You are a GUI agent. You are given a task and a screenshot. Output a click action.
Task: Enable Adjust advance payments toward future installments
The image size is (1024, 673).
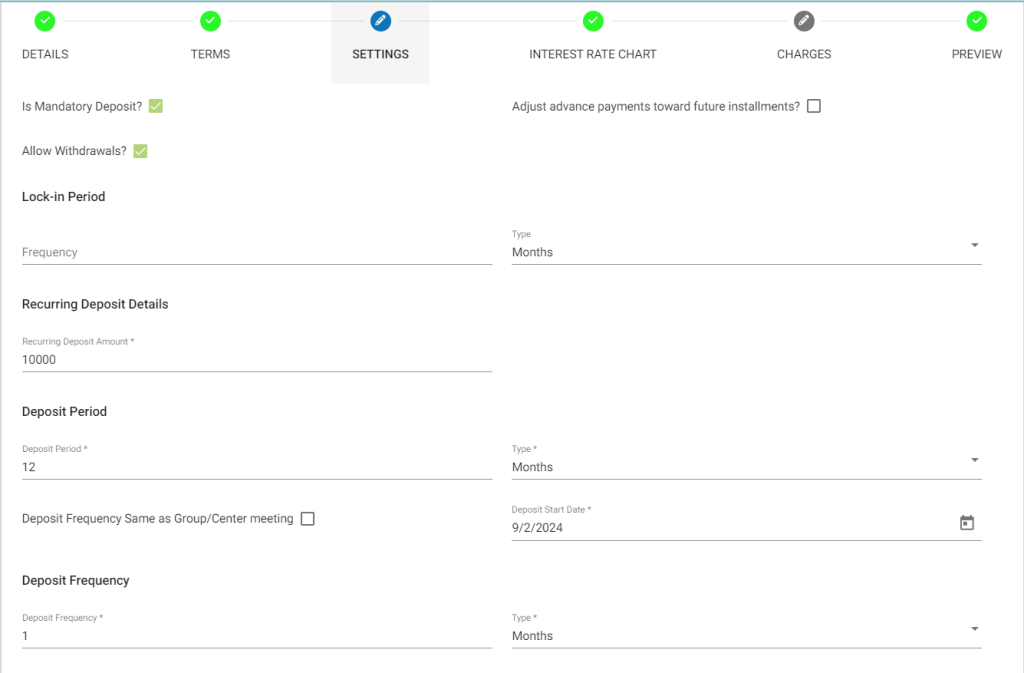[x=814, y=106]
